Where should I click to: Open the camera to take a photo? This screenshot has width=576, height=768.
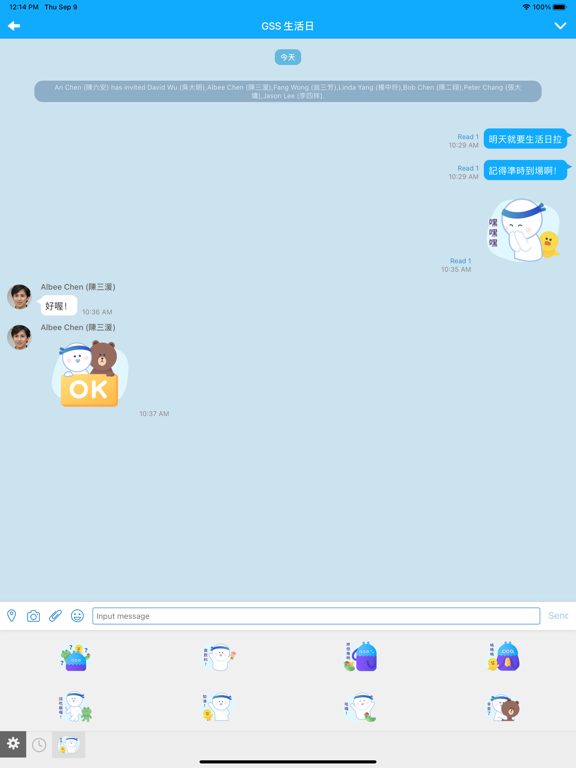tap(33, 616)
